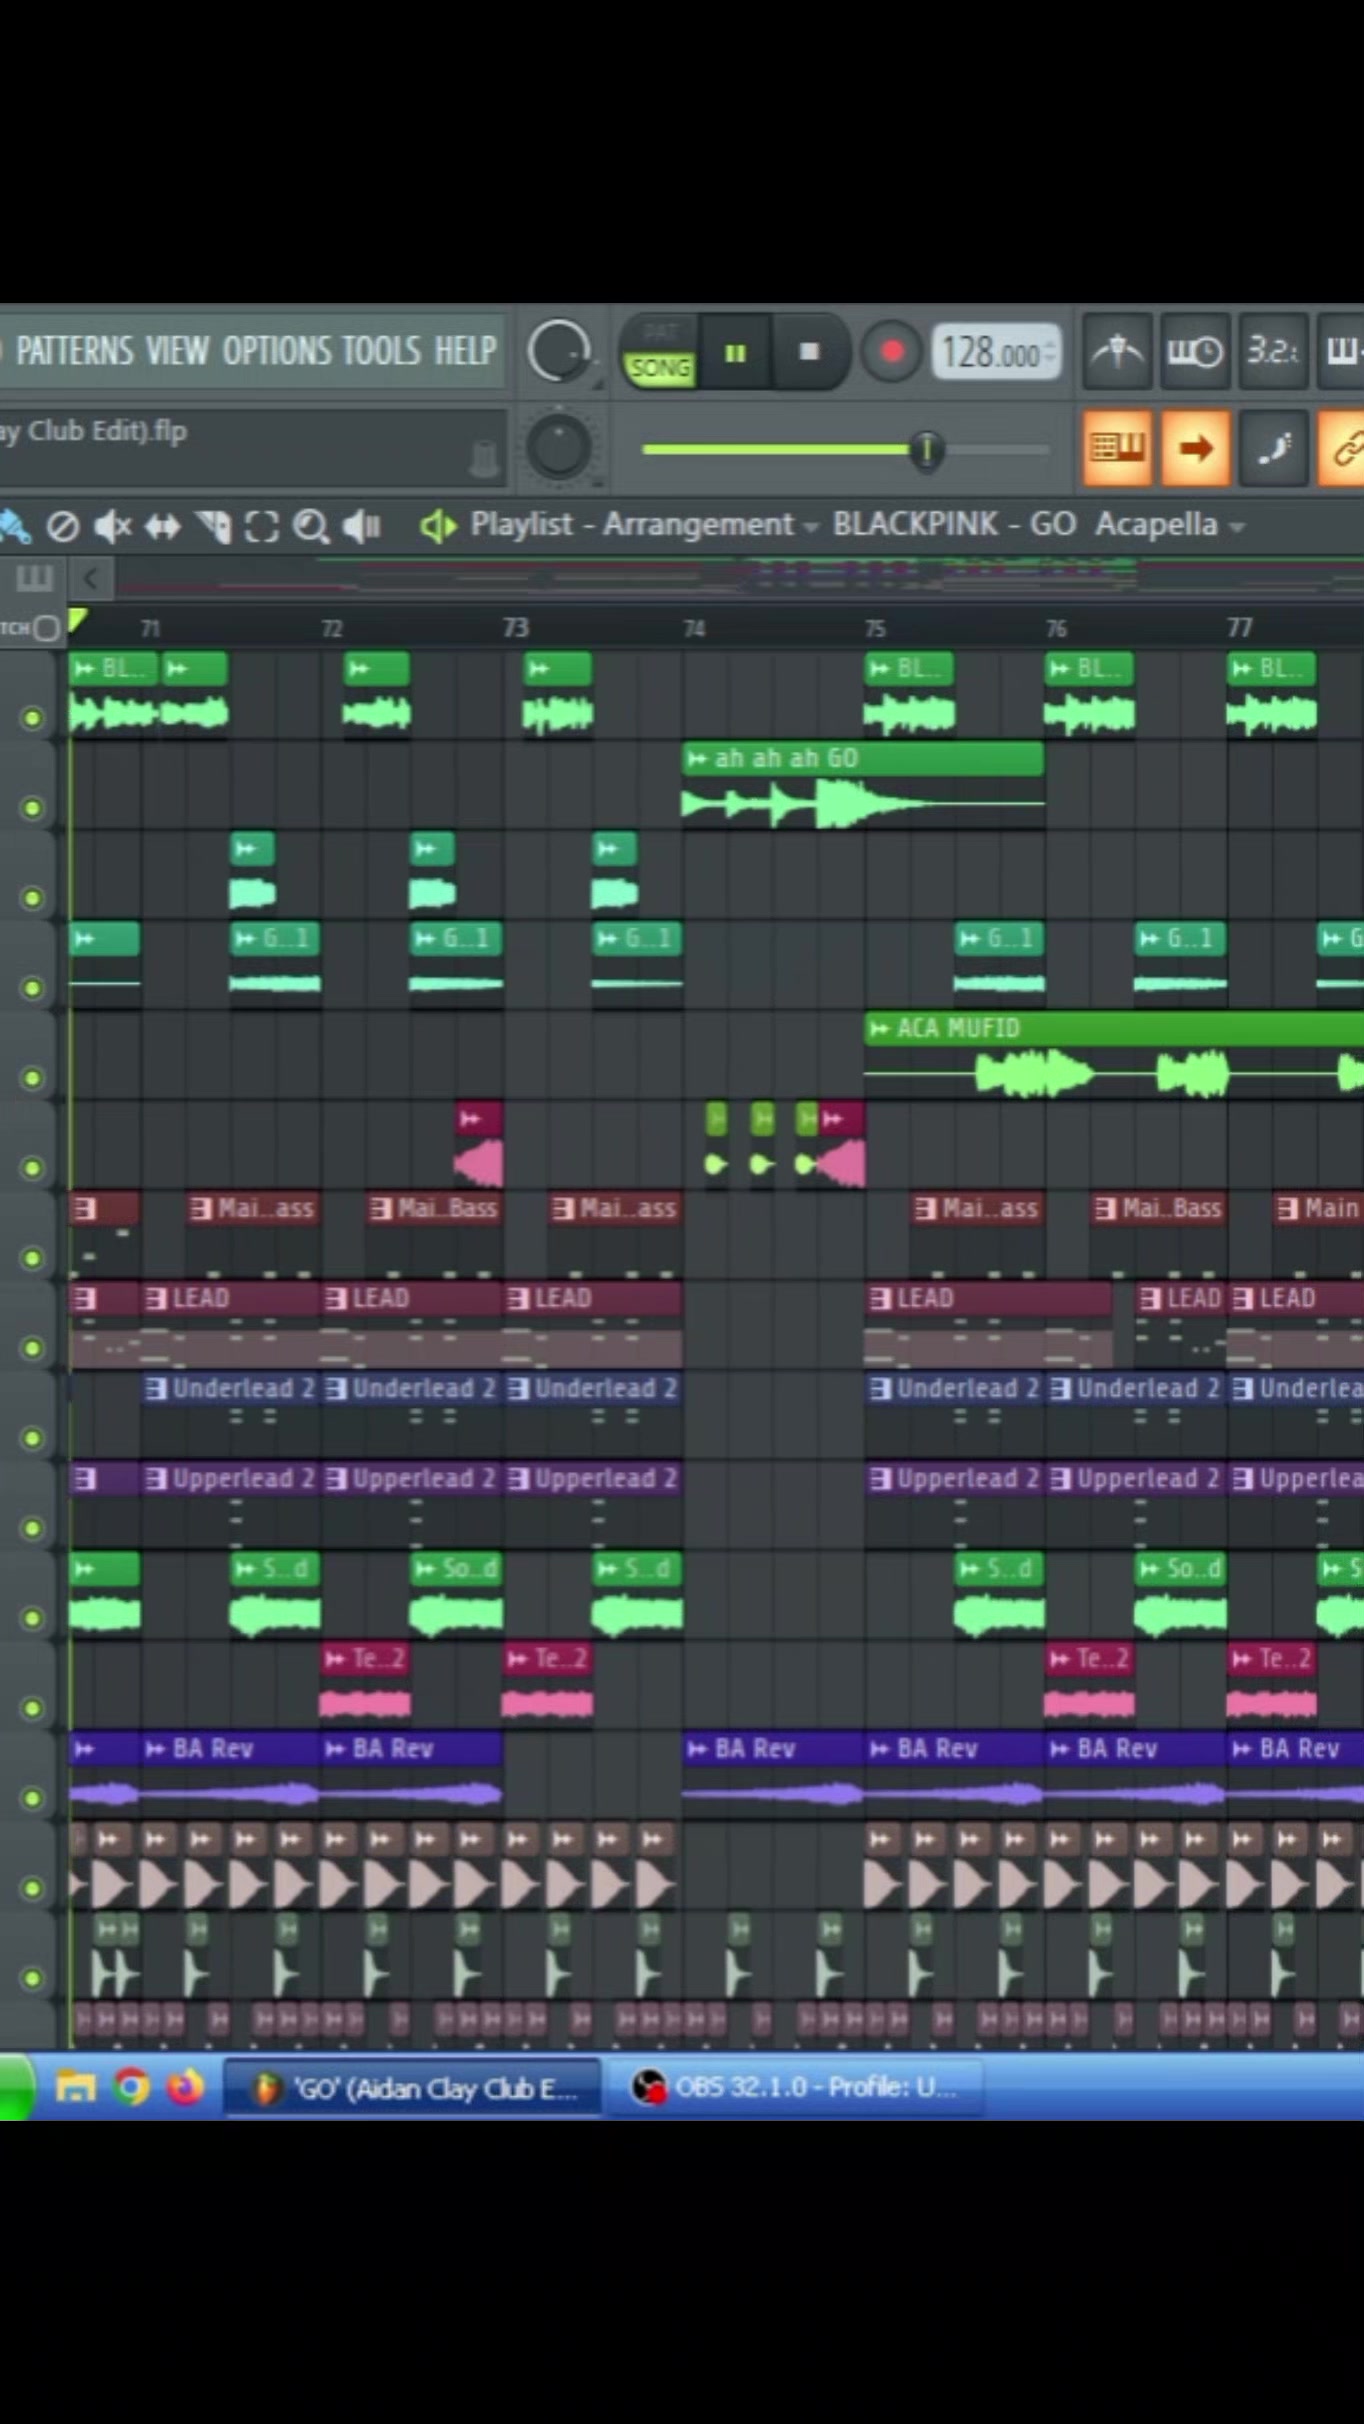Toggle the orange typing keyboard to piano button

[1116, 448]
